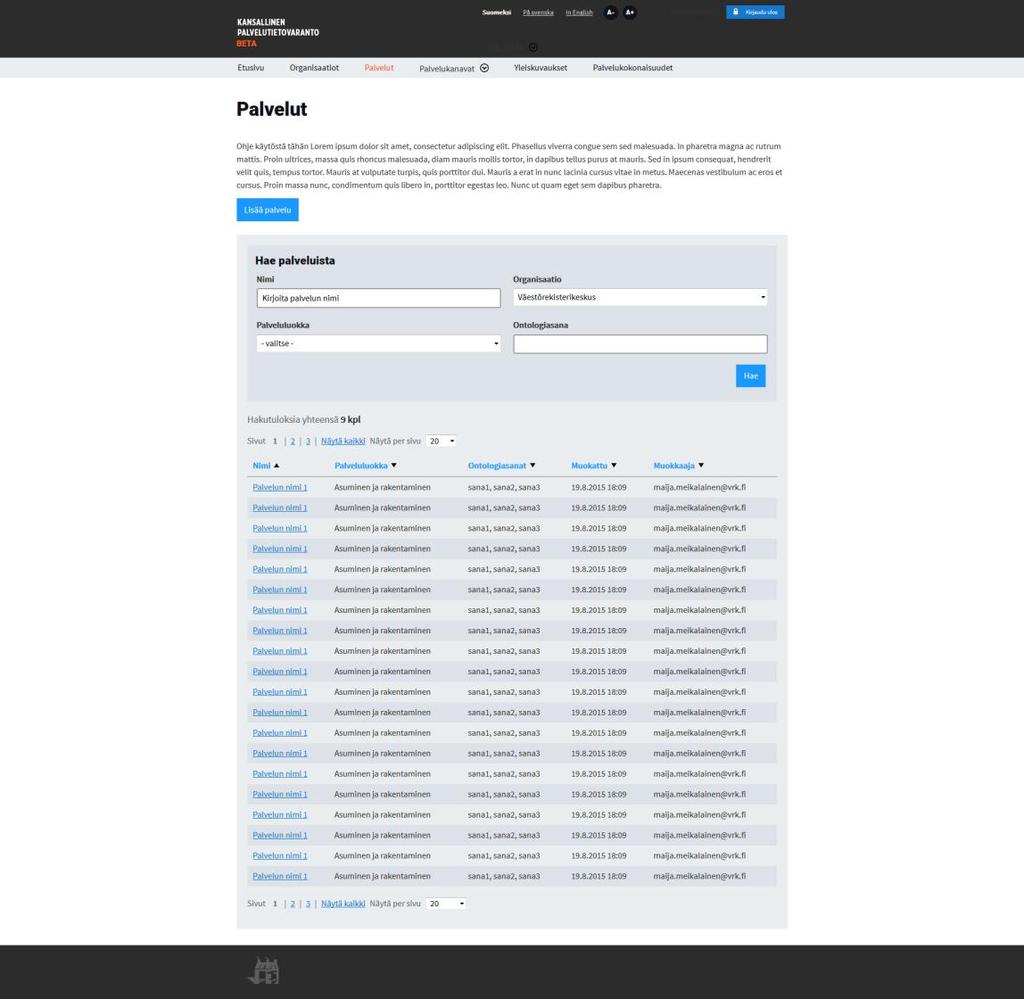This screenshot has width=1024, height=999.
Task: Switch language to In English
Action: tap(579, 12)
